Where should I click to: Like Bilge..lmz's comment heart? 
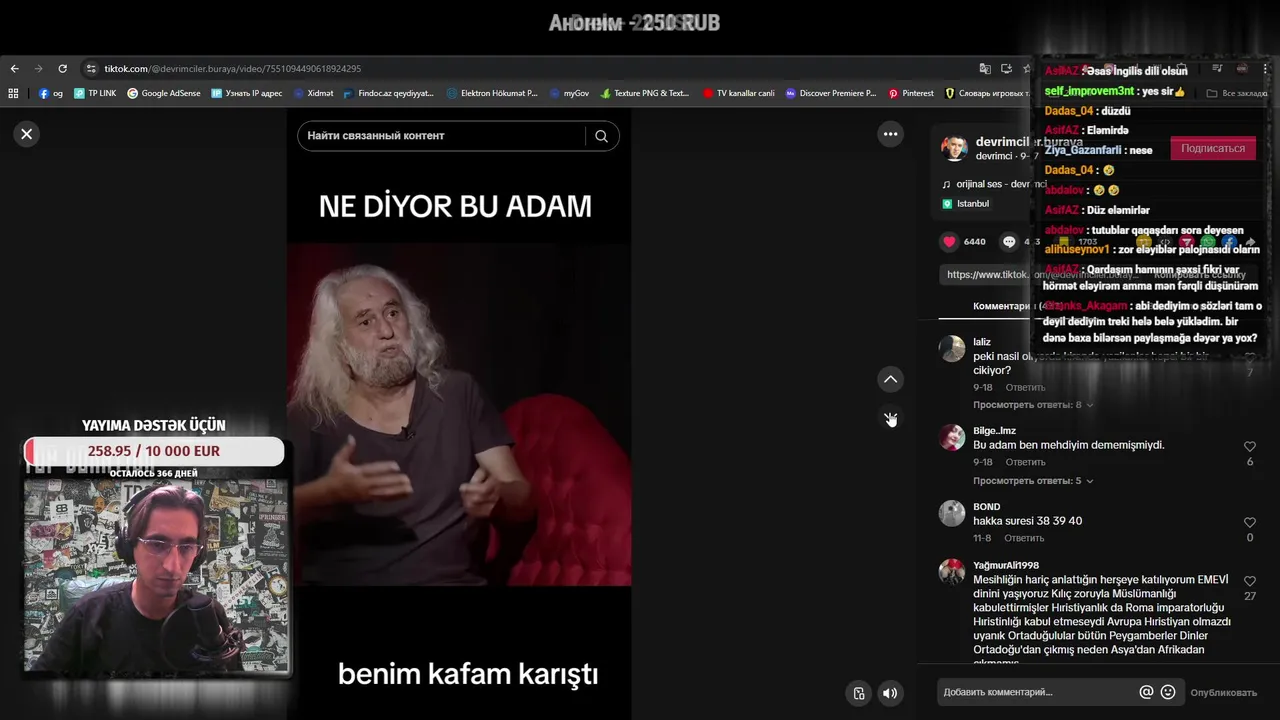(1250, 447)
